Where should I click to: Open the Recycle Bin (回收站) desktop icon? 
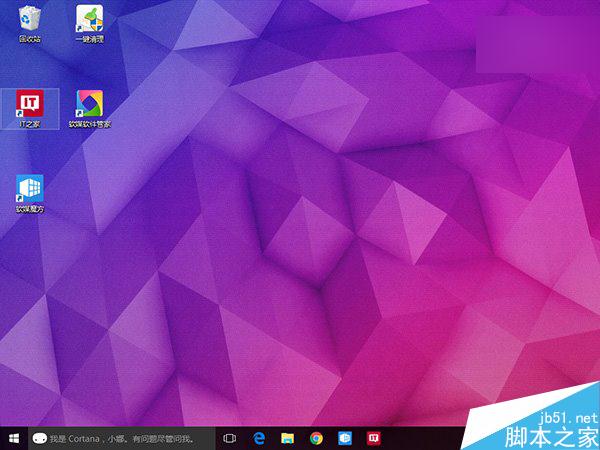tap(30, 18)
